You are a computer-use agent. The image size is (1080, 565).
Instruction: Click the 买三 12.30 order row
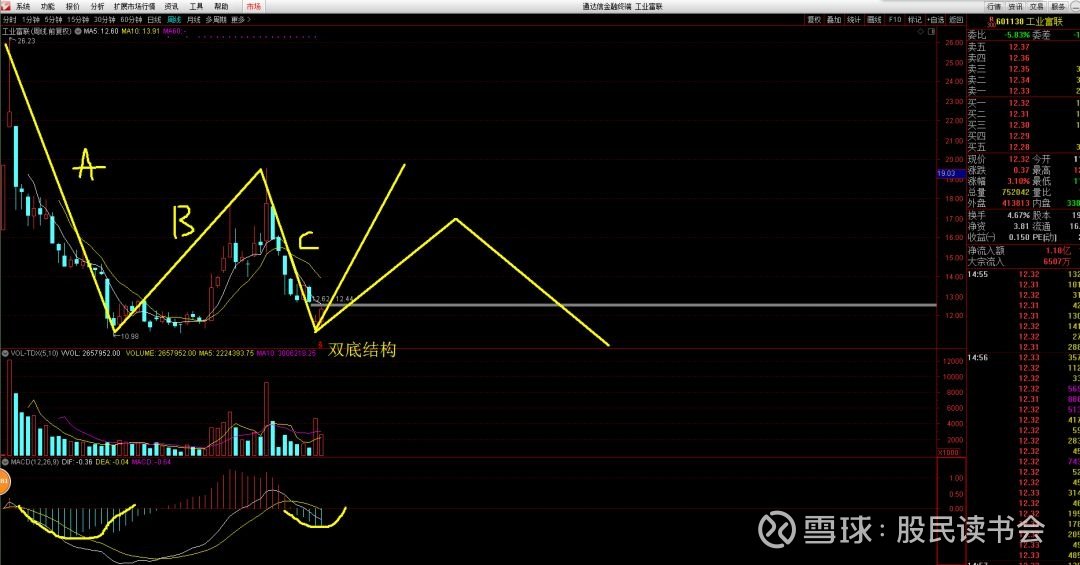[x=1023, y=125]
